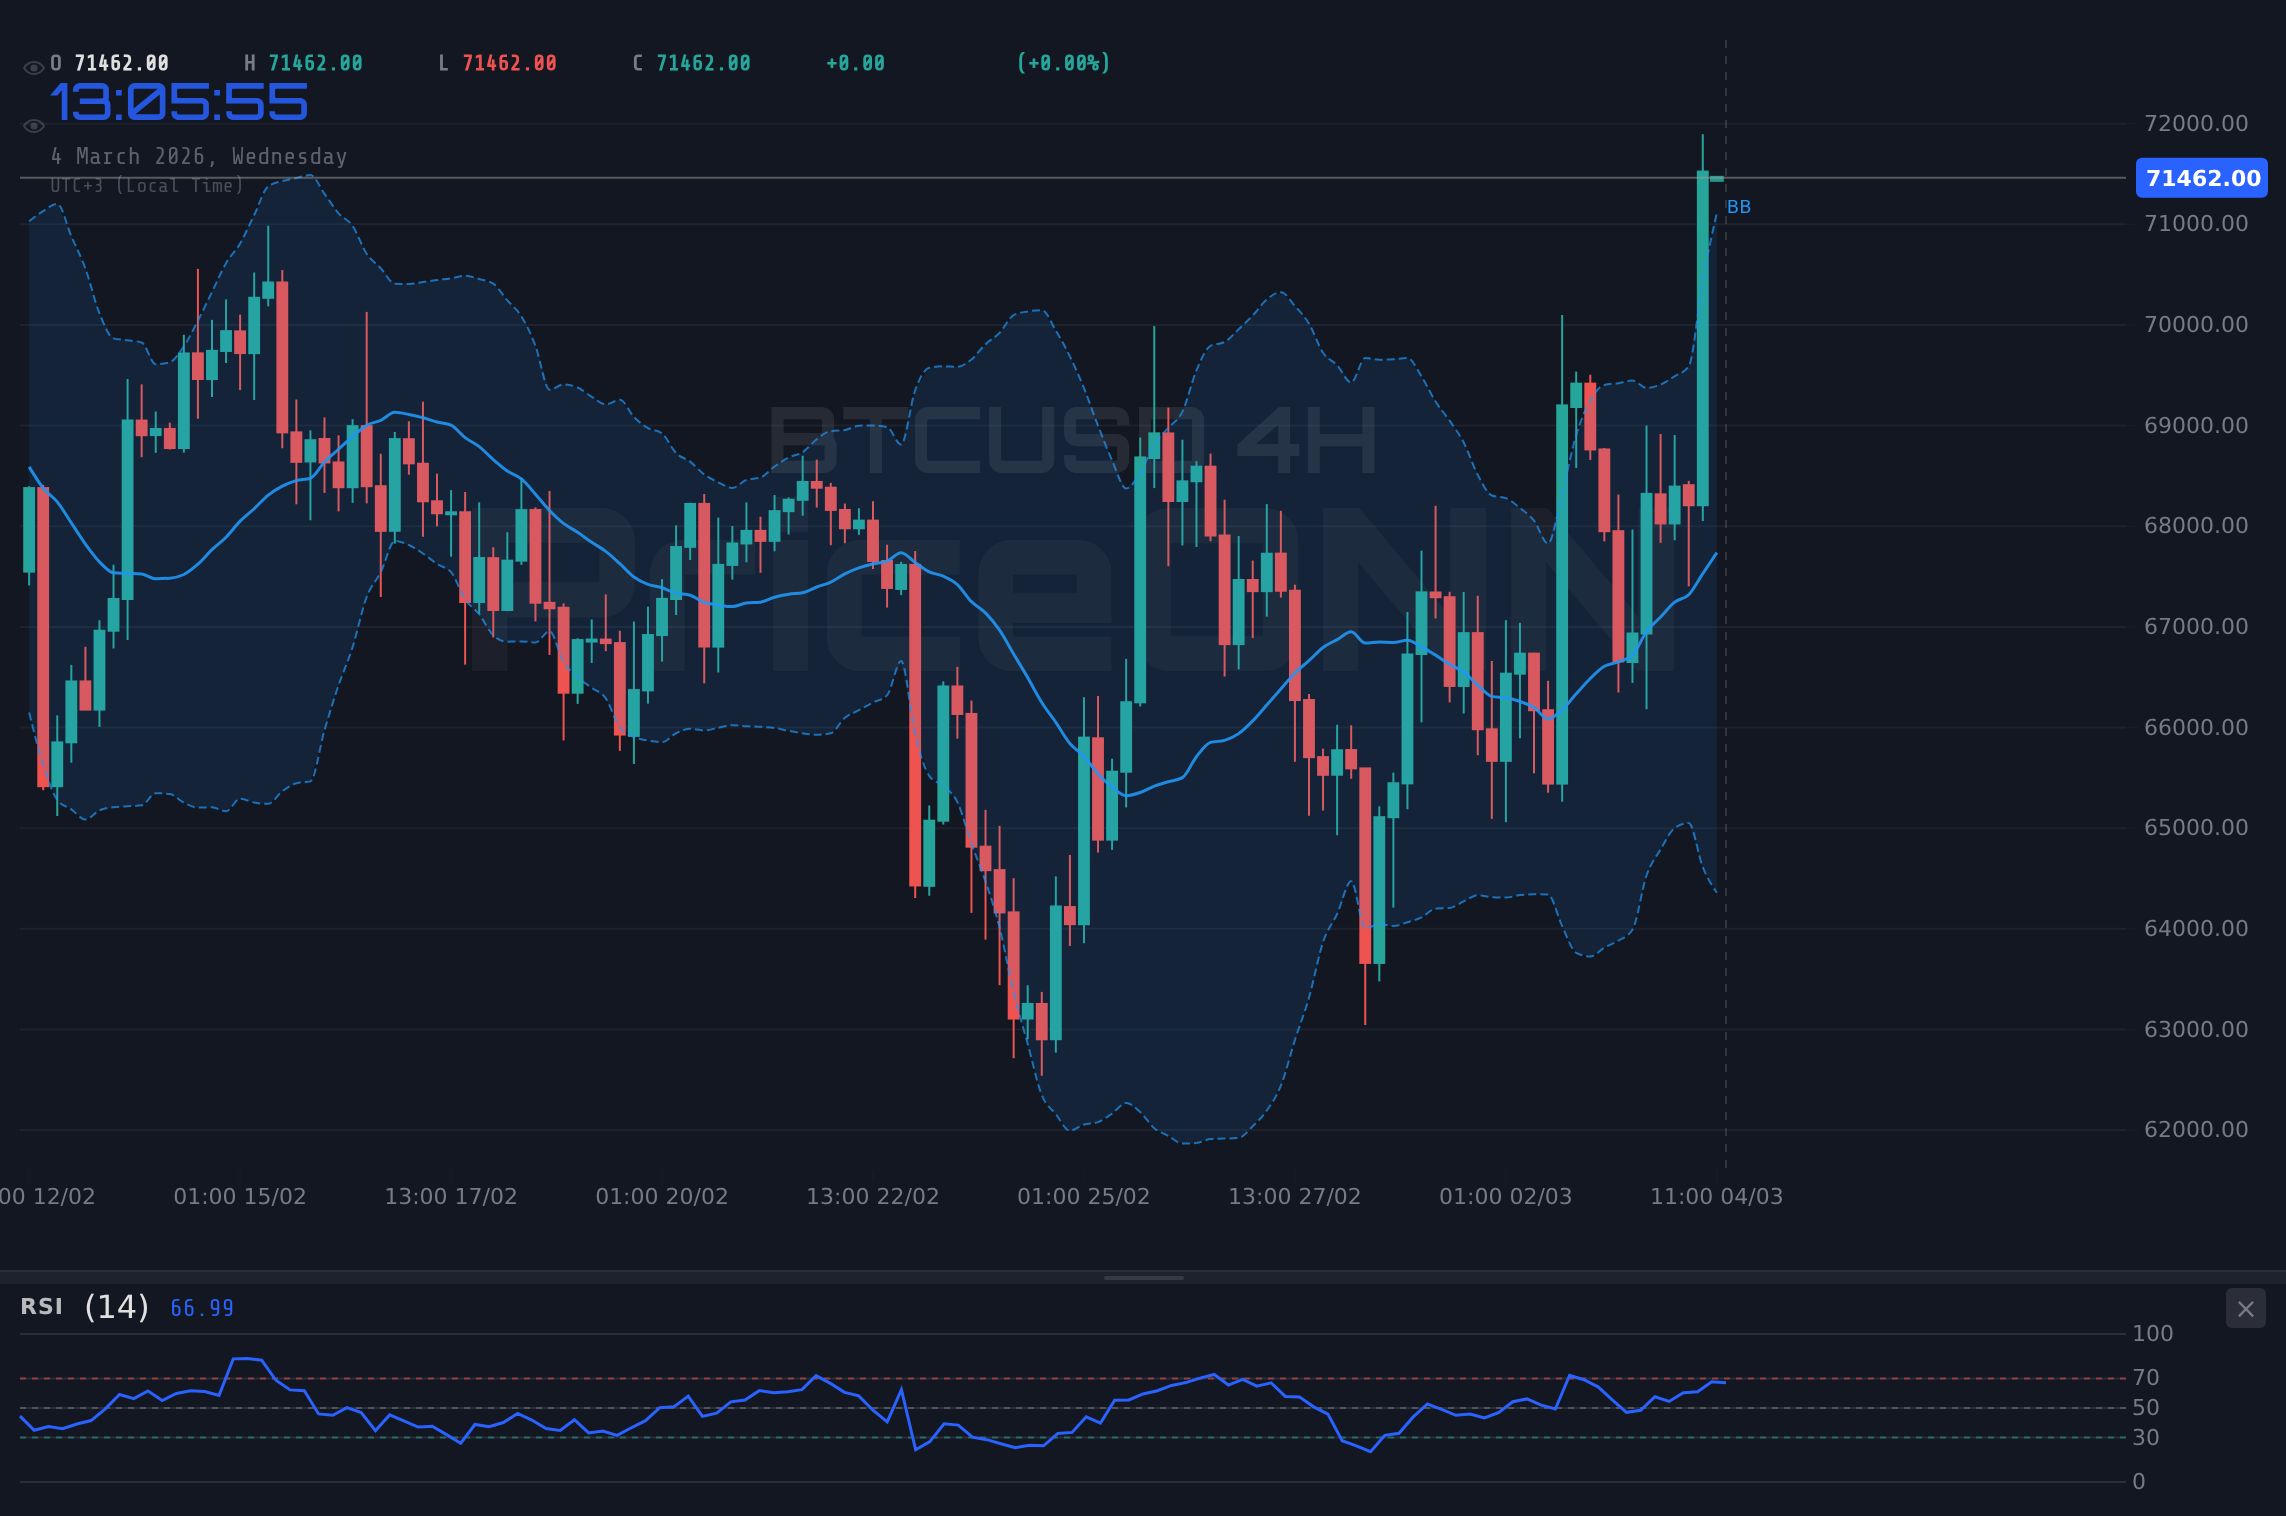Screen dimensions: 2286x1516
Task: Click the O 71462.00 open value
Action: click(x=110, y=62)
